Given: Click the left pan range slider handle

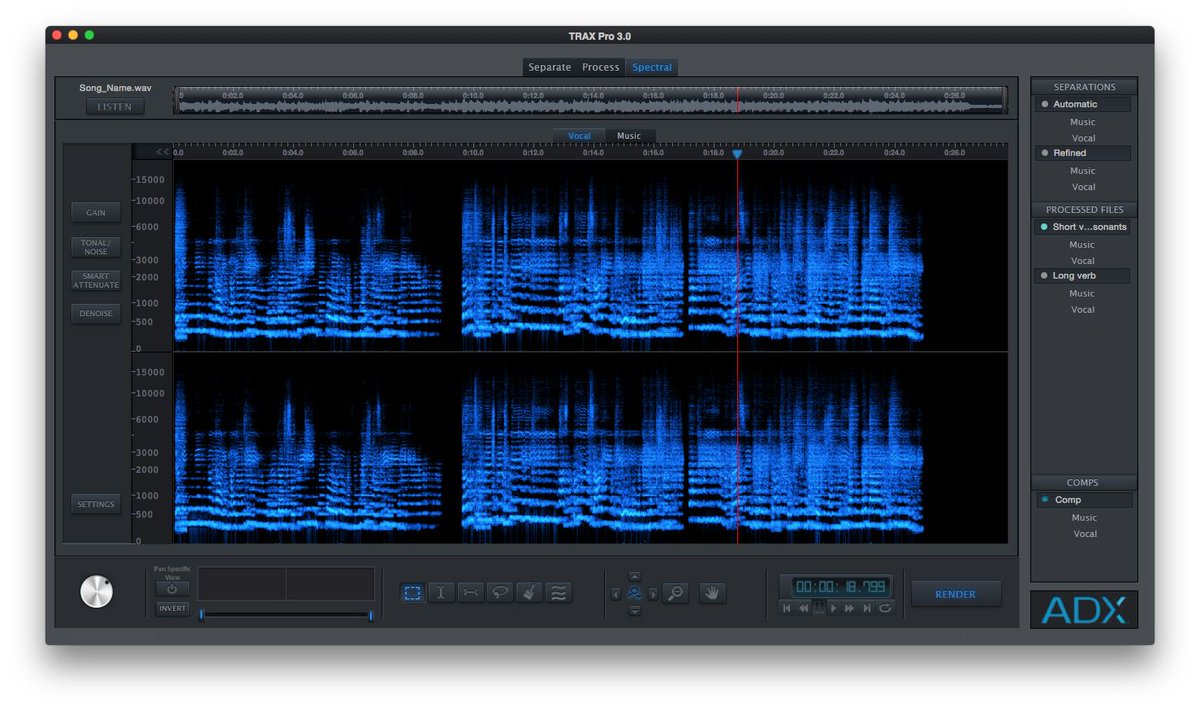Looking at the screenshot, I should tap(202, 615).
